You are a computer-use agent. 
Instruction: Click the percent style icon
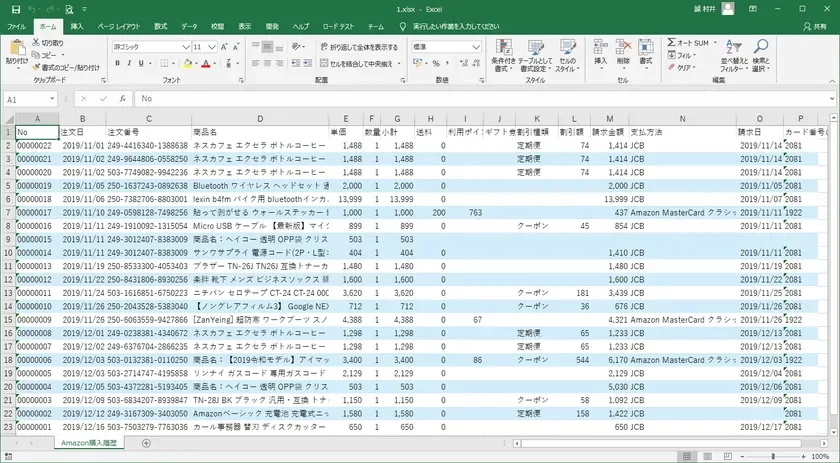(436, 63)
